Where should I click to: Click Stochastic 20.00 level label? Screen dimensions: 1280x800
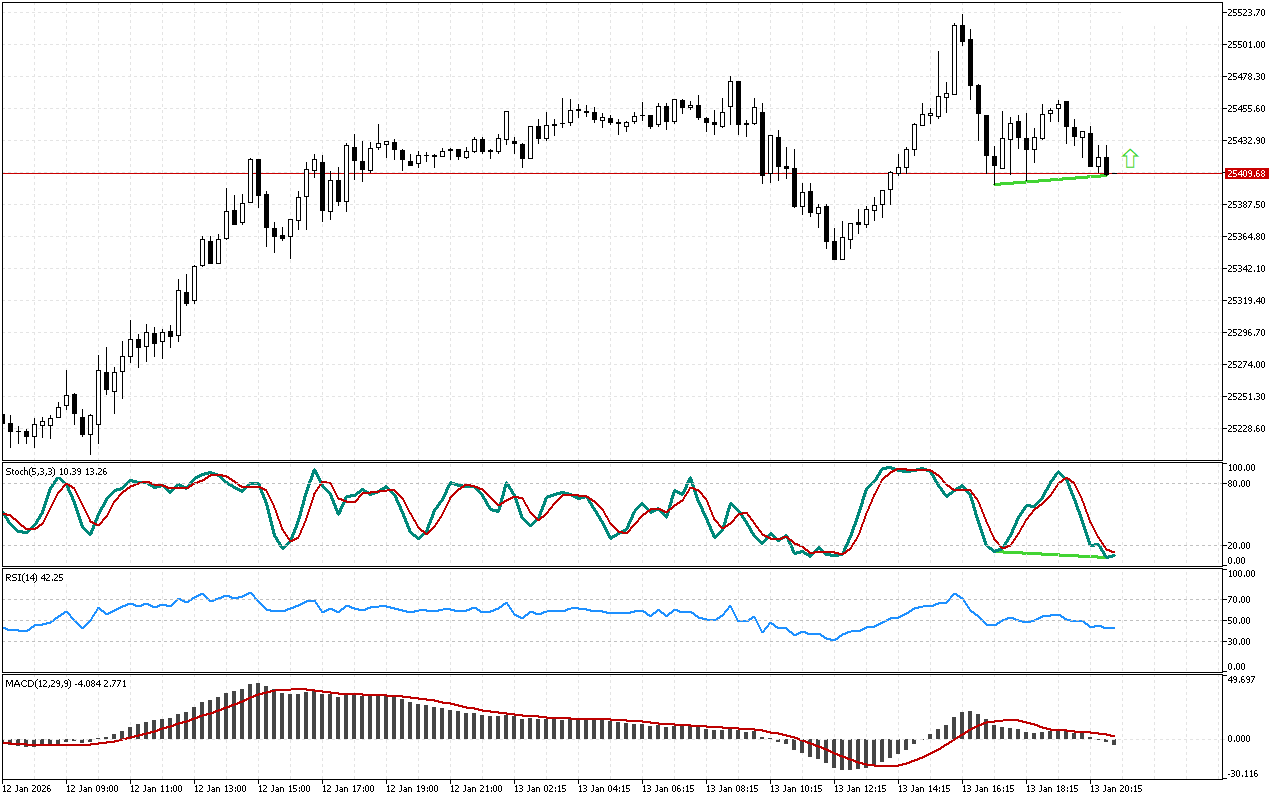pyautogui.click(x=1240, y=546)
